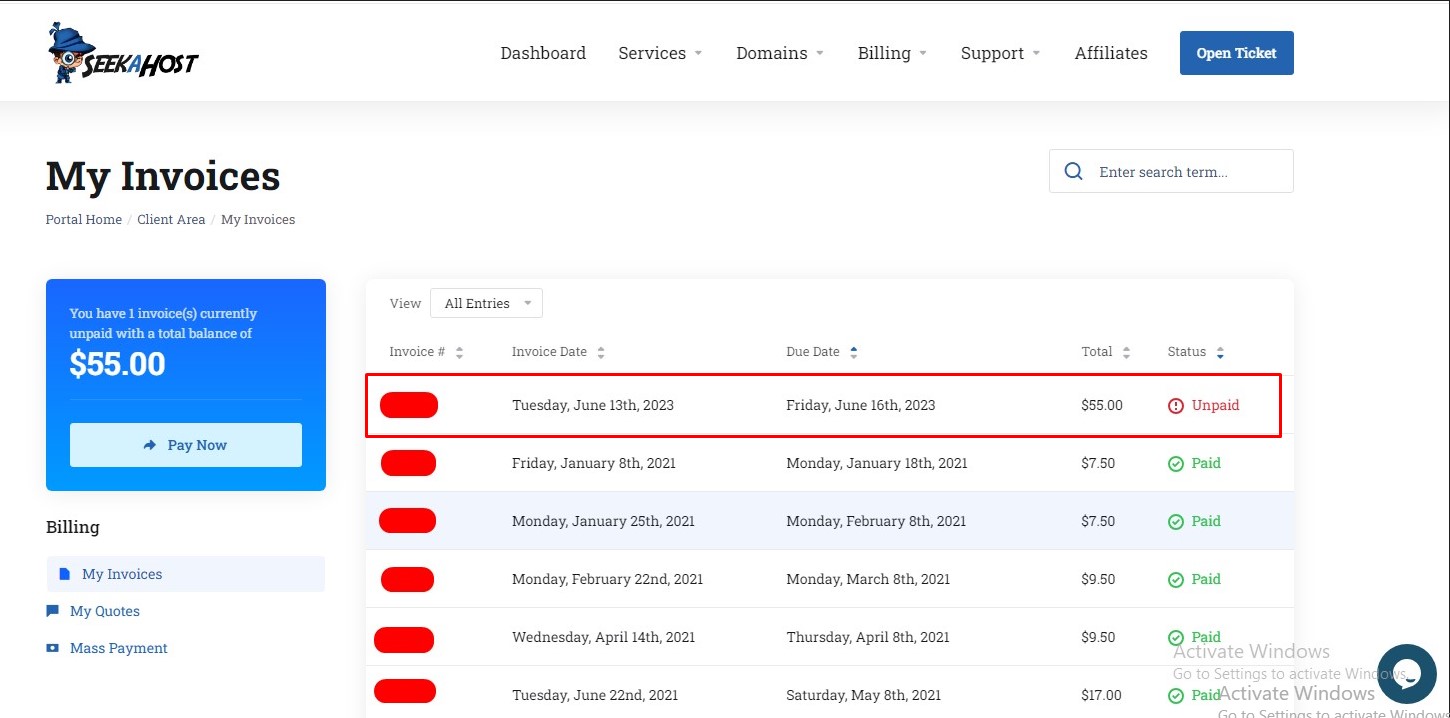Sort by Invoice # column arrows
Screen dimensions: 1450x718
[459, 352]
